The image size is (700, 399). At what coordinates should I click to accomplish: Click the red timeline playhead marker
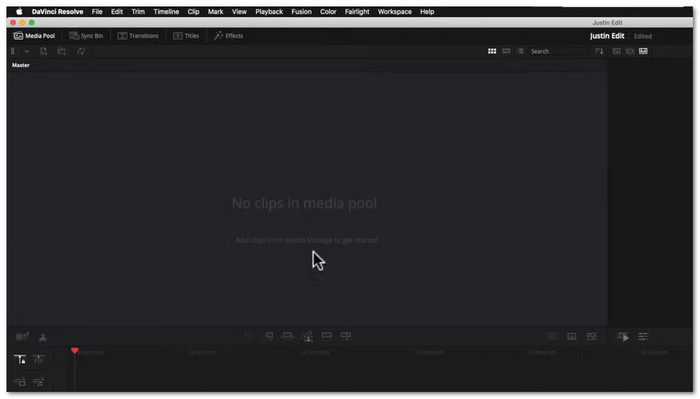[x=75, y=351]
